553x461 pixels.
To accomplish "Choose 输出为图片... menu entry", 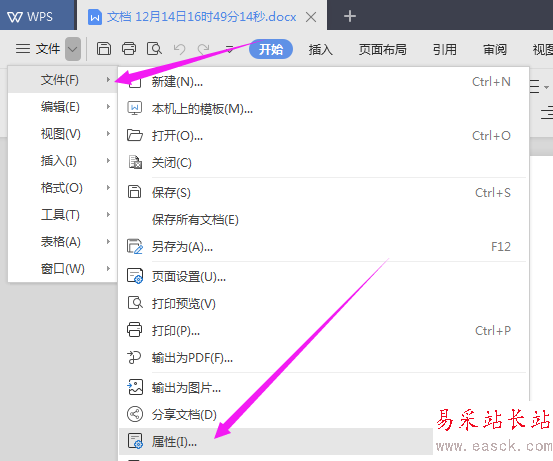I will pyautogui.click(x=324, y=388).
